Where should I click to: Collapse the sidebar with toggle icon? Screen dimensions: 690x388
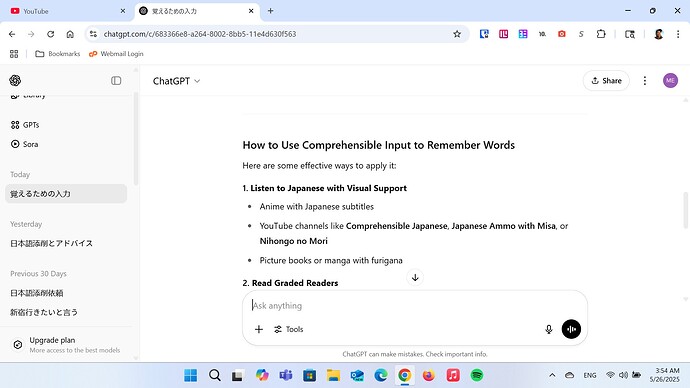pos(116,81)
